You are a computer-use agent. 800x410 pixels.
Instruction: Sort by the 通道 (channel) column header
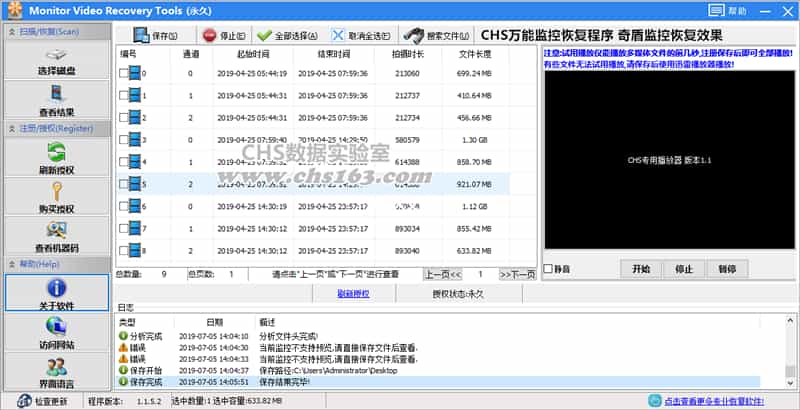tap(191, 54)
